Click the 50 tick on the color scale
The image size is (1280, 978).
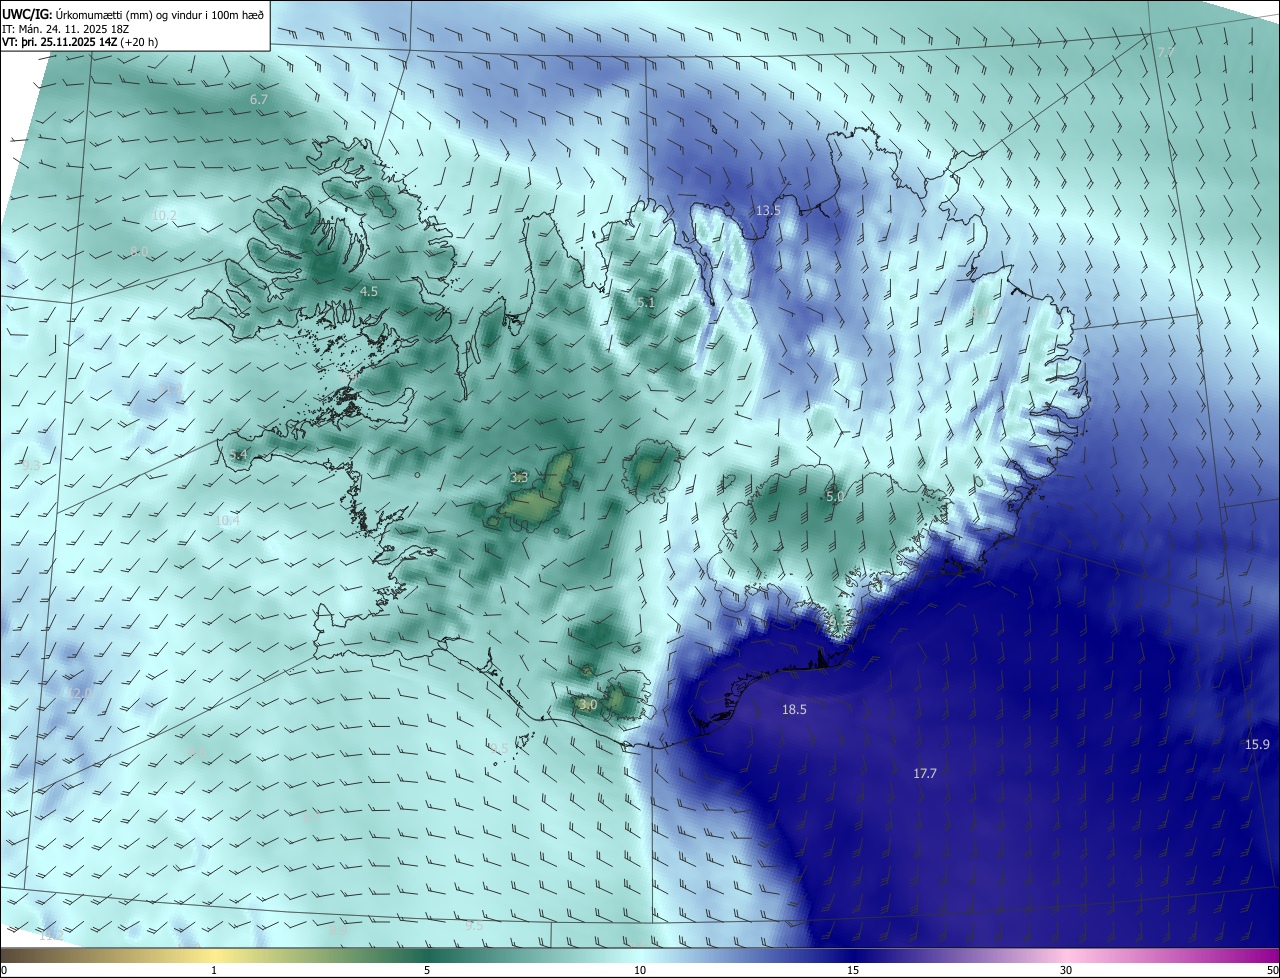point(1272,970)
